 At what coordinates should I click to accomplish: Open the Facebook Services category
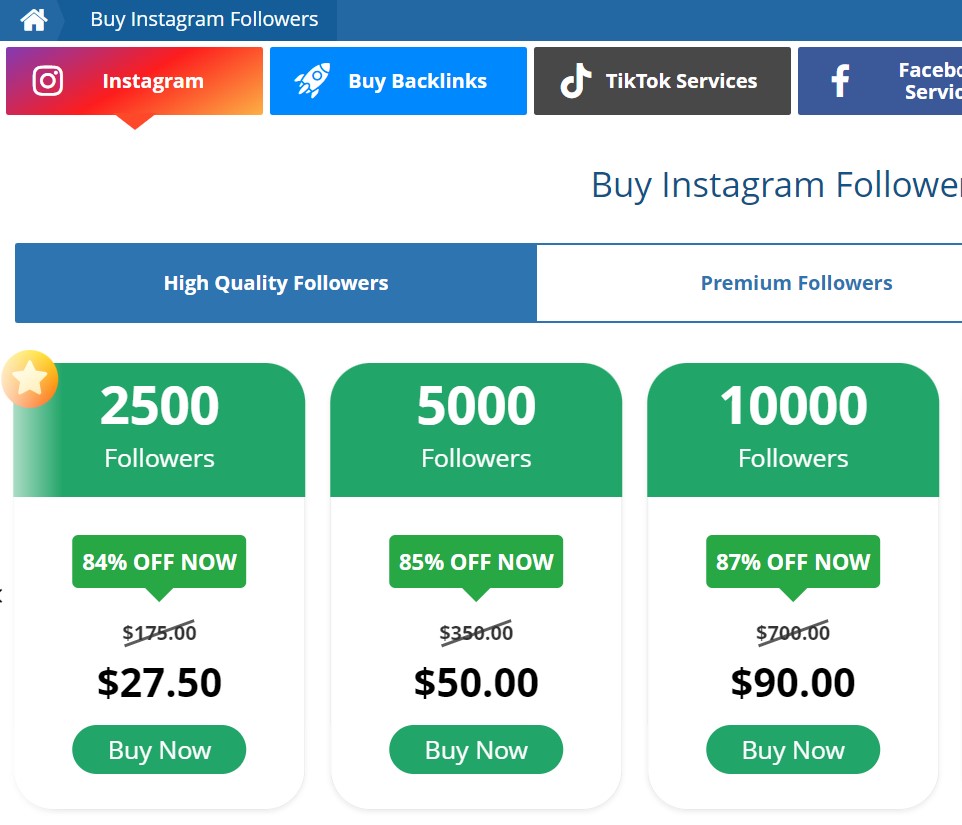tap(880, 81)
